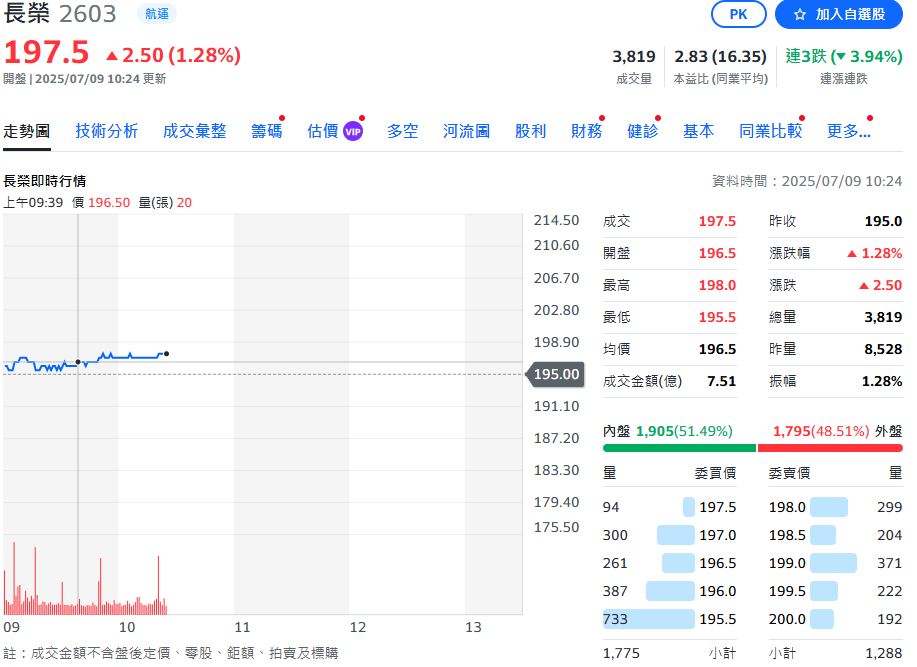Click the 最高 value 198.0 in stats
This screenshot has width=917, height=667.
(717, 285)
